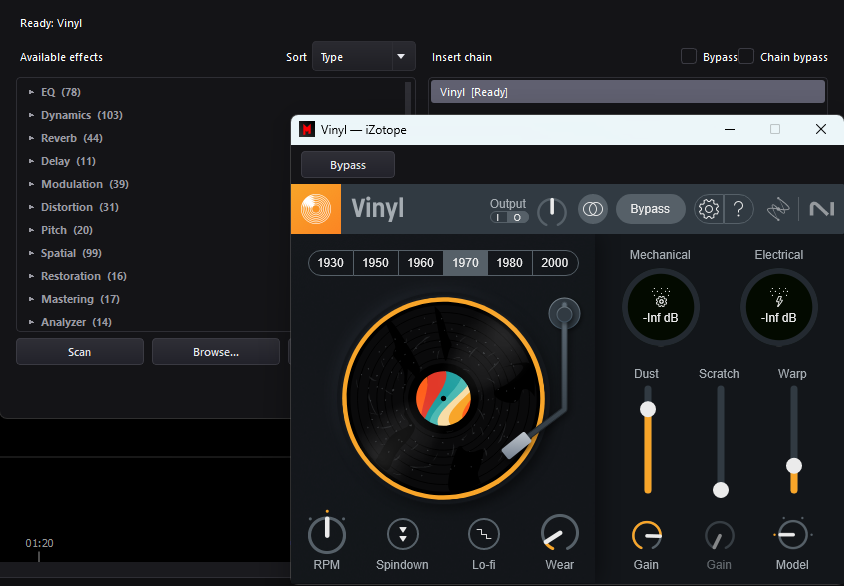Enable the Chain bypass checkbox

[x=745, y=56]
